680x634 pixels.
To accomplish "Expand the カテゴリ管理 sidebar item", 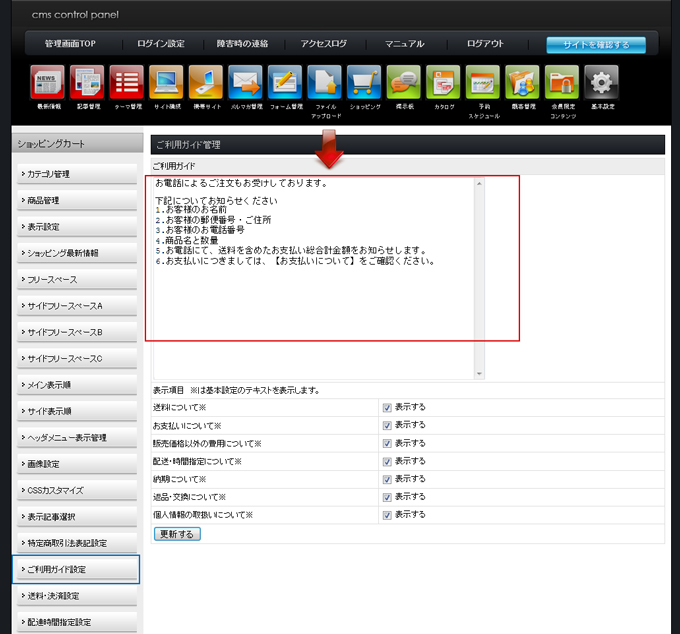I will [76, 174].
